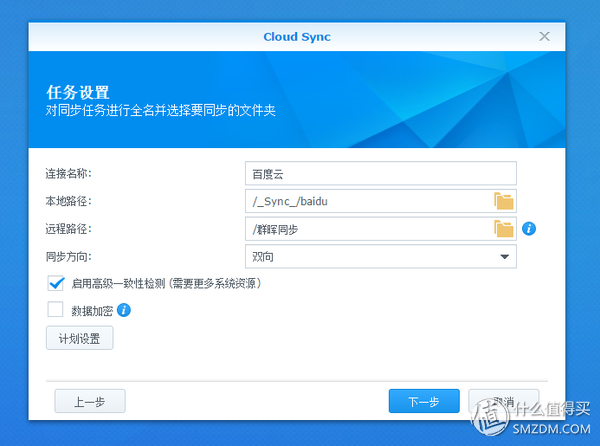Click Cloud Sync window title

[297, 37]
